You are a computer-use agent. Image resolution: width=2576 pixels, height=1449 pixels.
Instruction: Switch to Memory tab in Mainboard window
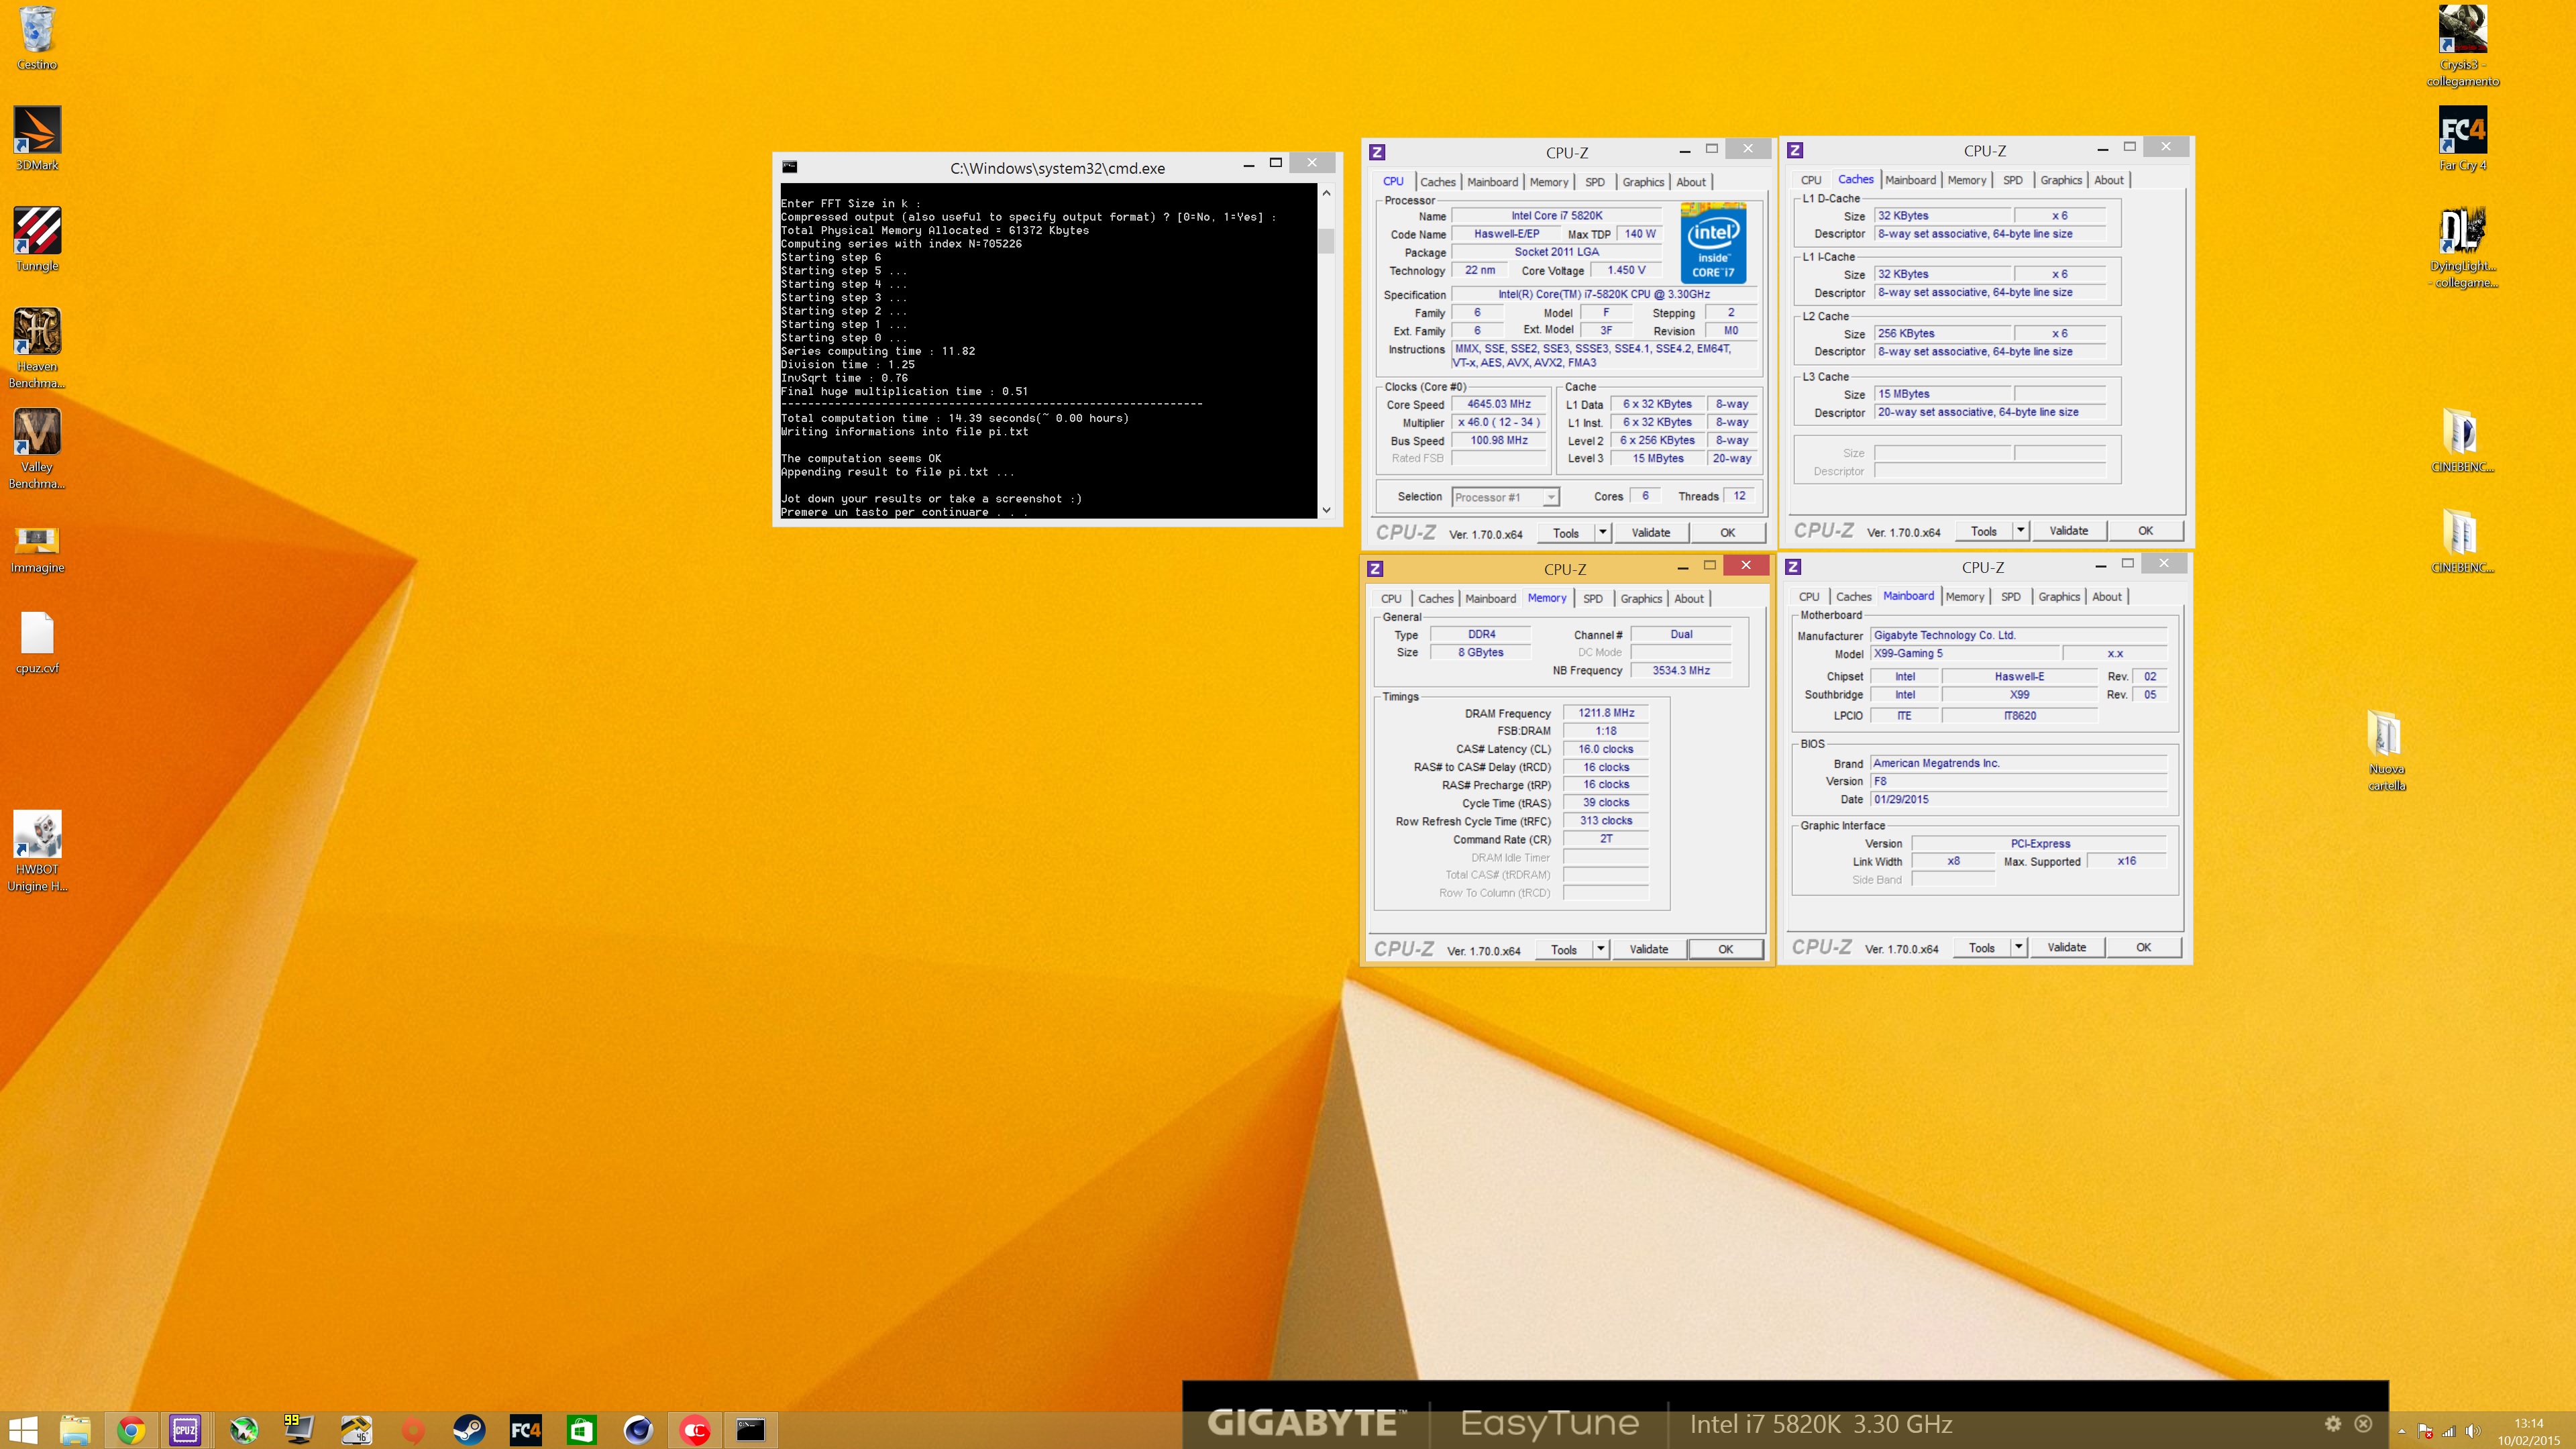pos(1964,596)
